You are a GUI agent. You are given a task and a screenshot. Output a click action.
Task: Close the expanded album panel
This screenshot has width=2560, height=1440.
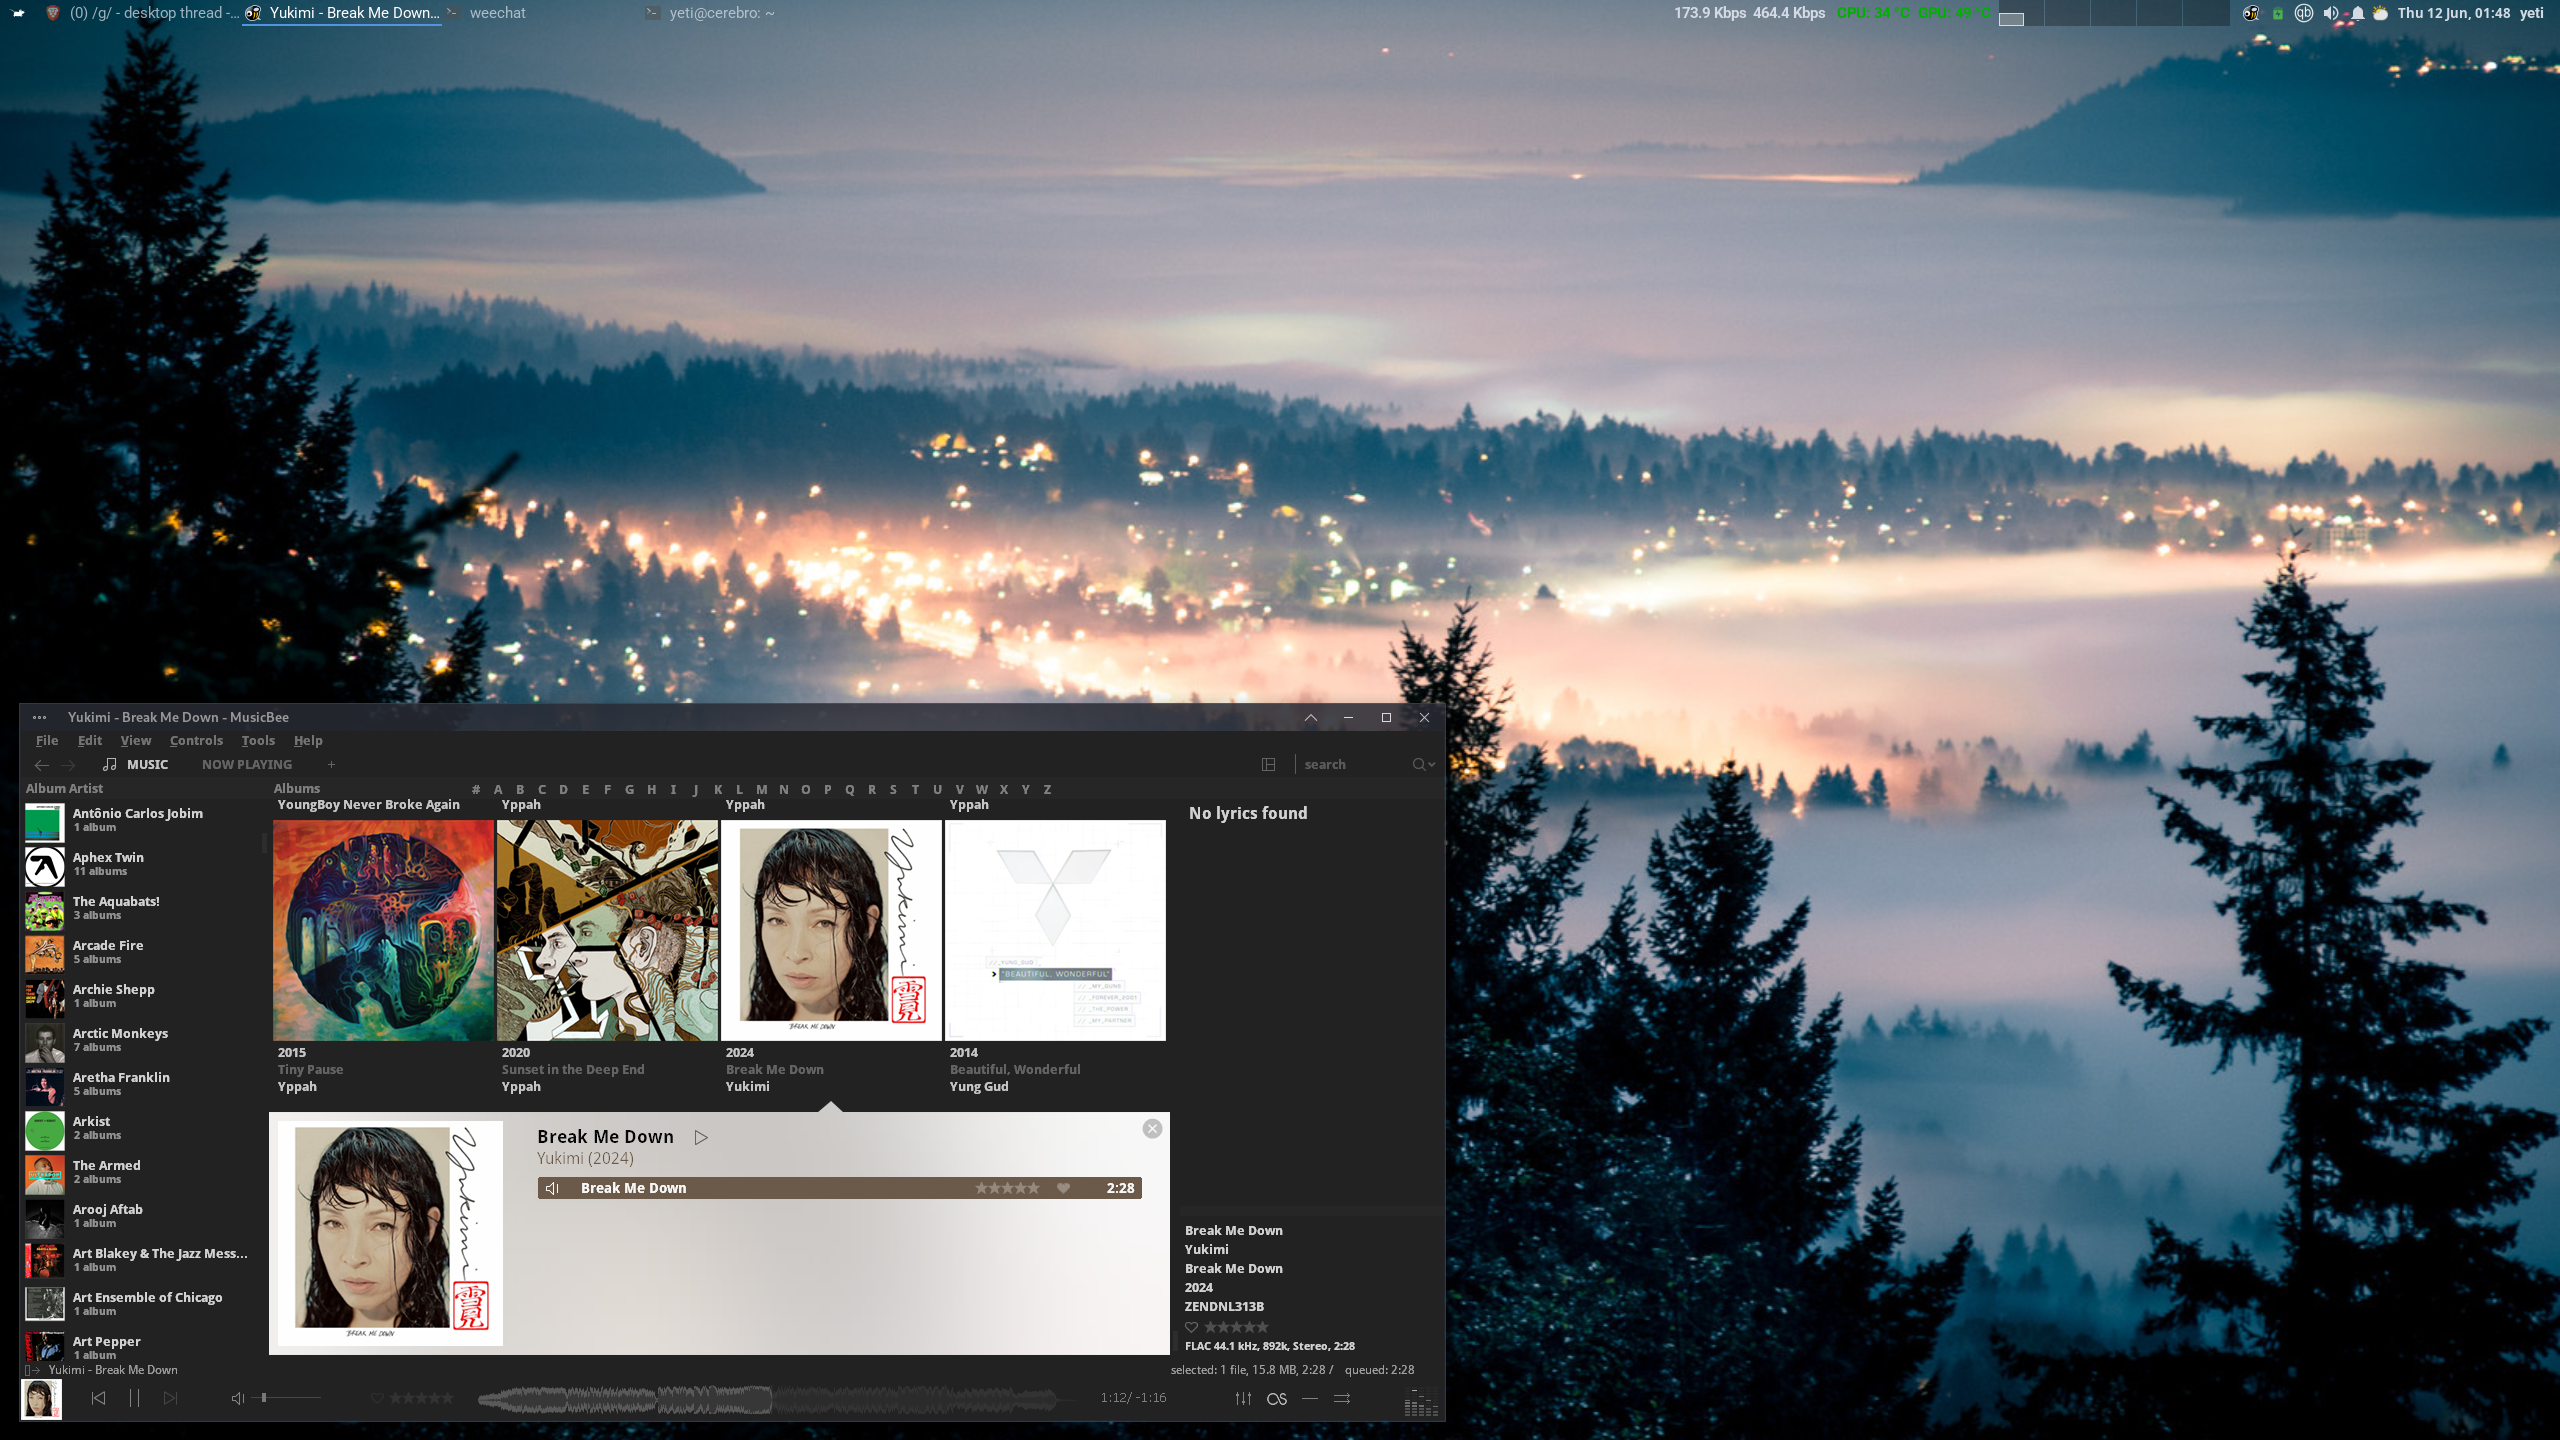[x=1152, y=1128]
